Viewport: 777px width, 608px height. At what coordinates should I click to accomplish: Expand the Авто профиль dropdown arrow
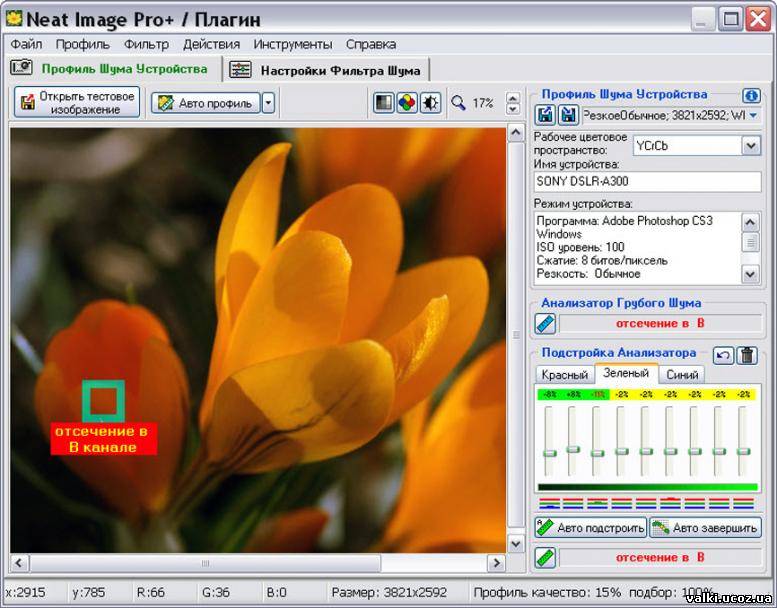pyautogui.click(x=268, y=103)
